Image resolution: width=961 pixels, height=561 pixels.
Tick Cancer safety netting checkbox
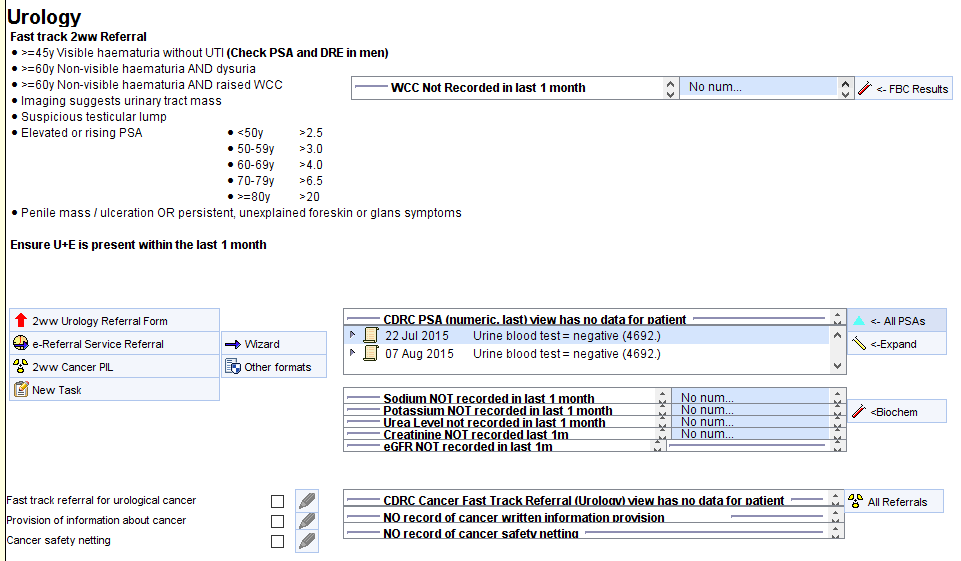click(x=278, y=541)
